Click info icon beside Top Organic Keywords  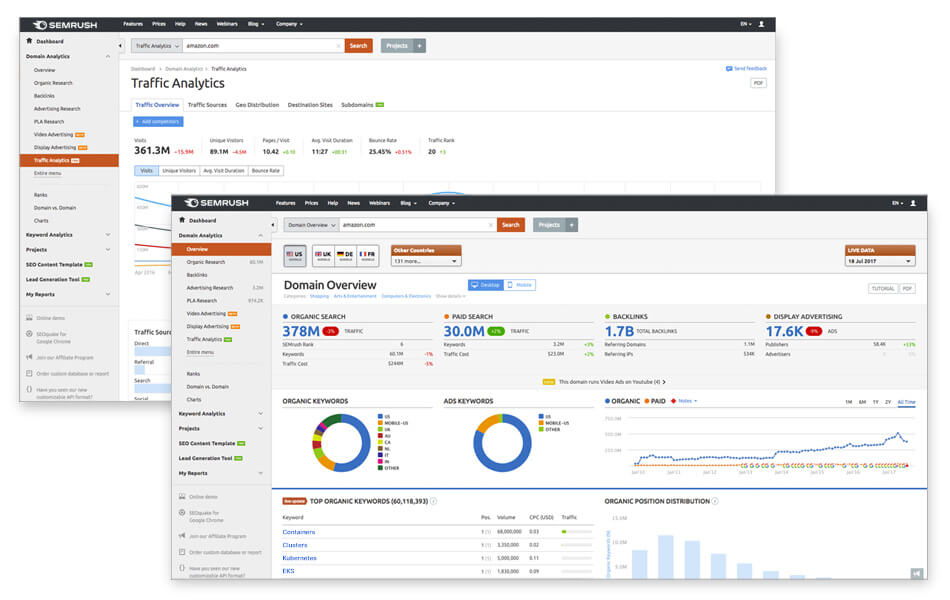[433, 501]
